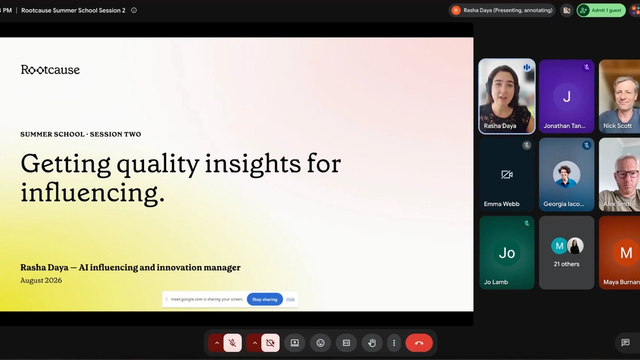Select Emma Webb participant tile
The height and width of the screenshot is (360, 640).
pyautogui.click(x=507, y=174)
